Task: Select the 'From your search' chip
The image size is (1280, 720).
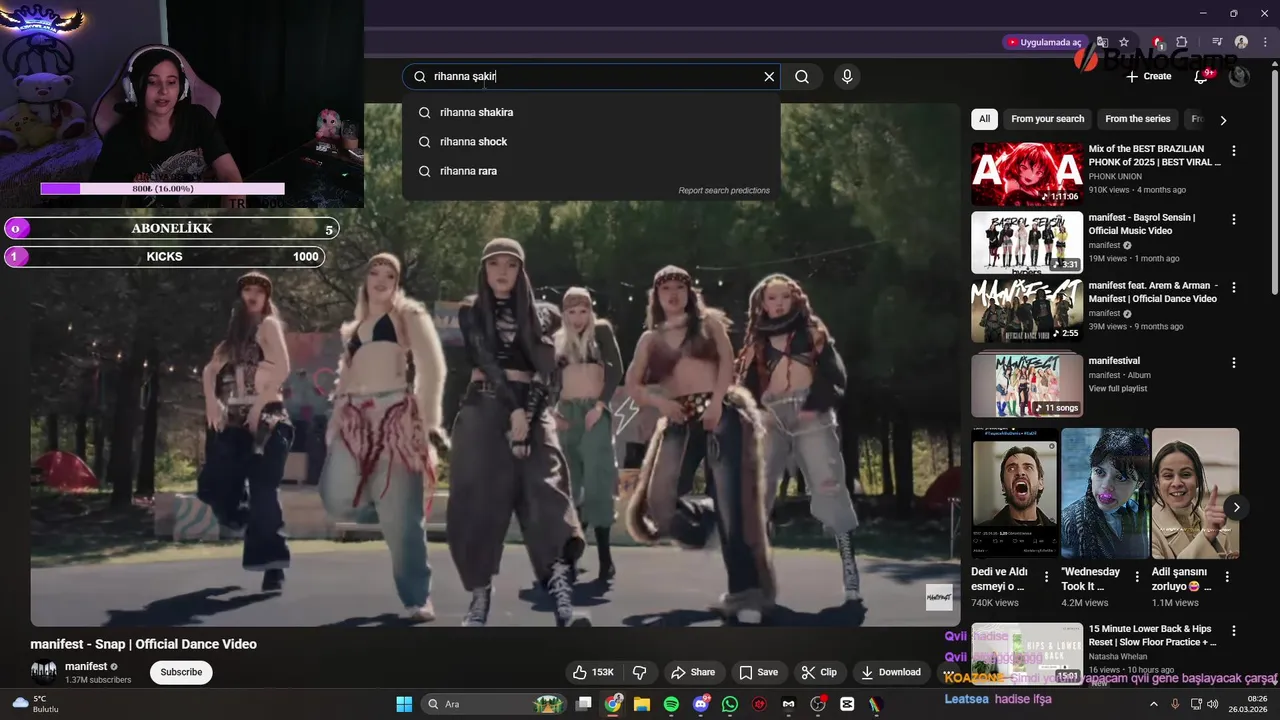Action: [1047, 119]
